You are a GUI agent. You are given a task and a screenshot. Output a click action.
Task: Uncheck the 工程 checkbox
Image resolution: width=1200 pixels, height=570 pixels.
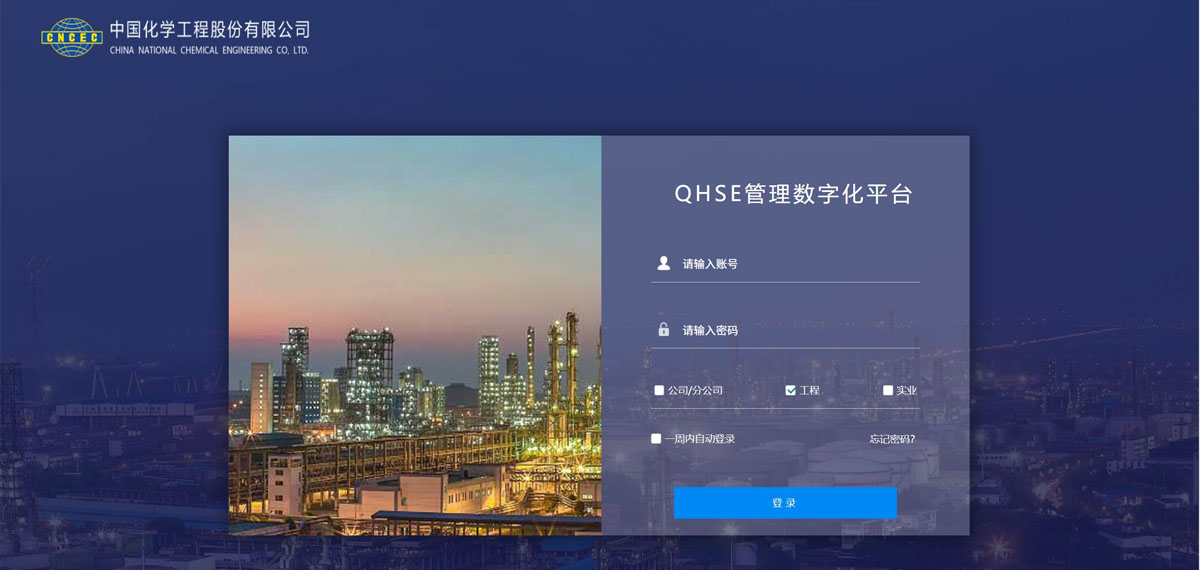click(790, 390)
